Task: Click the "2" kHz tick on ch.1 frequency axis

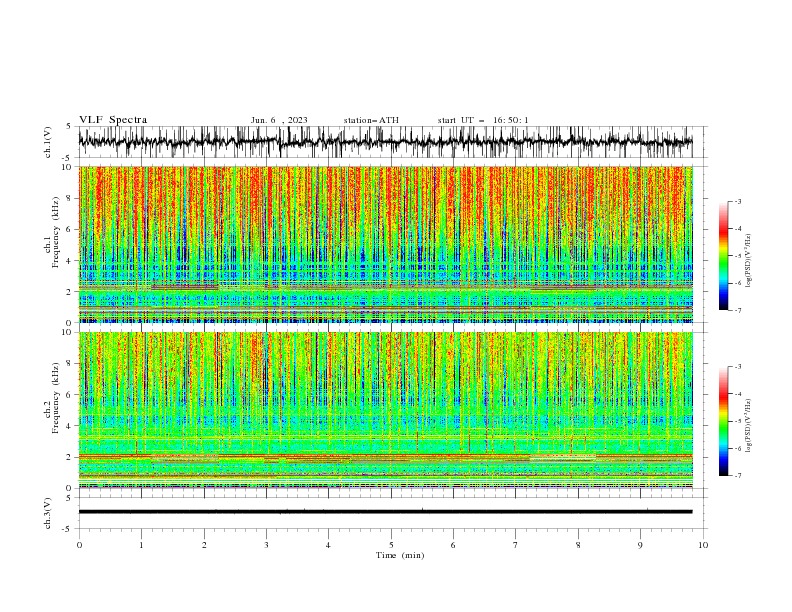Action: 70,292
